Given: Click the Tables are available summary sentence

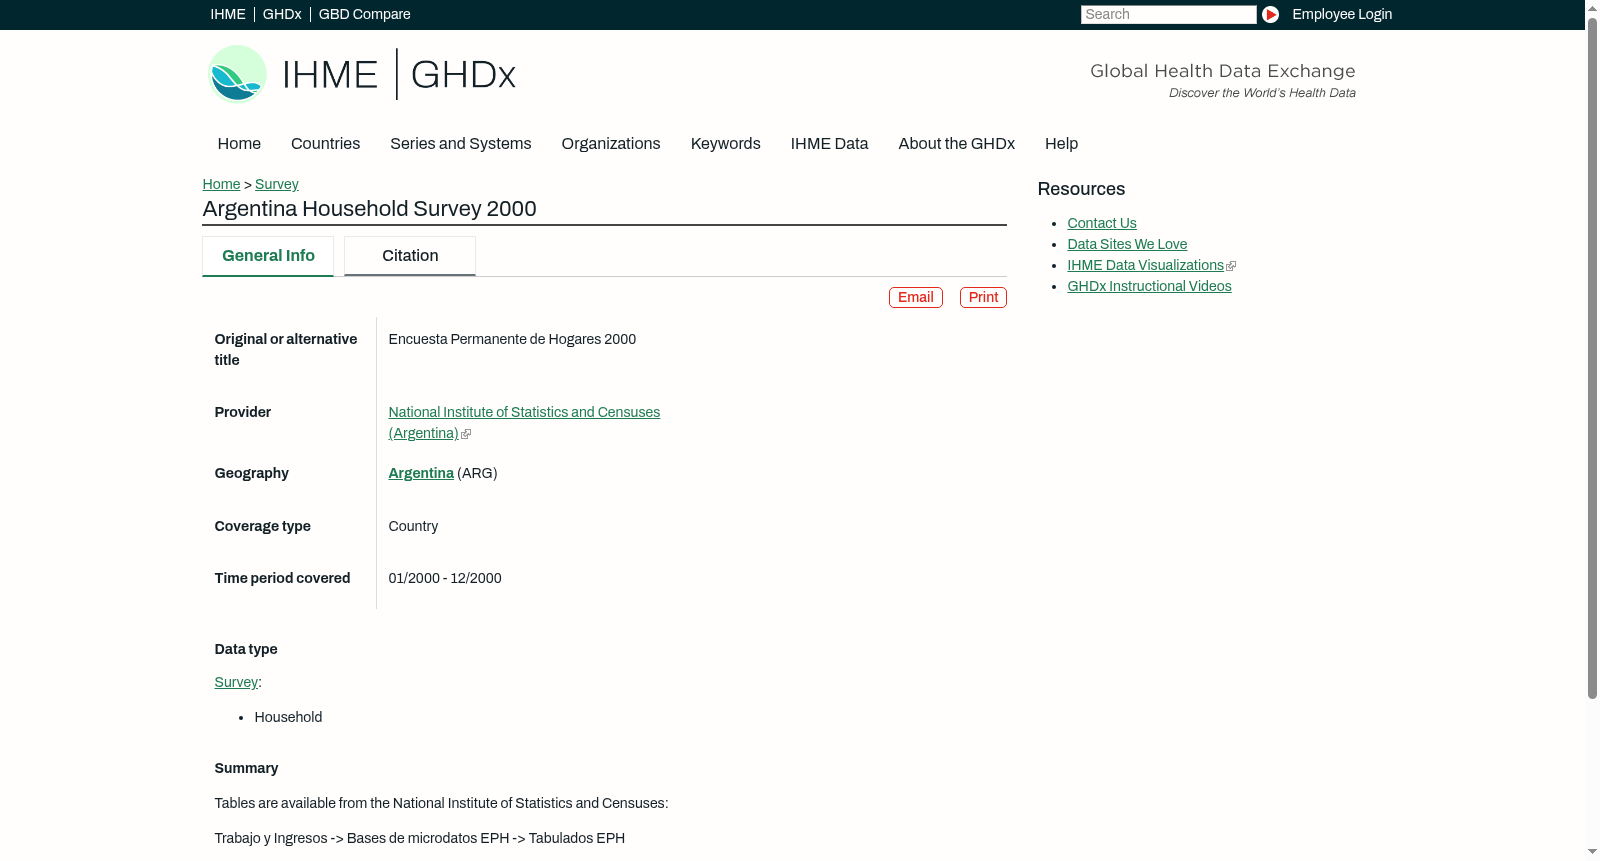Looking at the screenshot, I should point(441,803).
